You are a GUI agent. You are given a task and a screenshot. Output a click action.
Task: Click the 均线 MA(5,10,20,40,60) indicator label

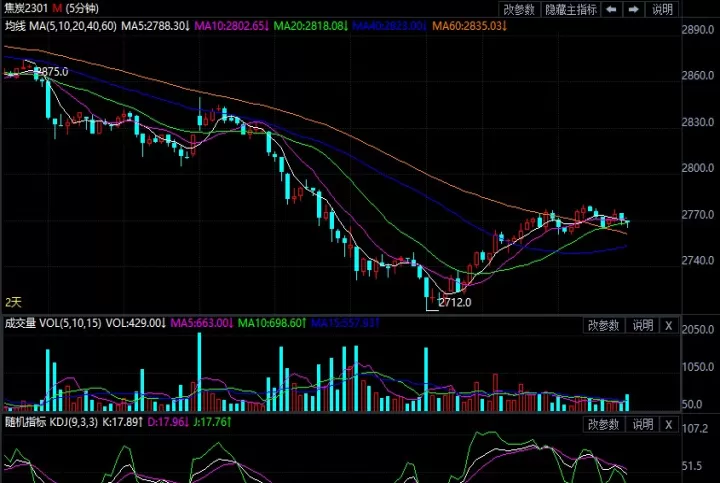[61, 26]
